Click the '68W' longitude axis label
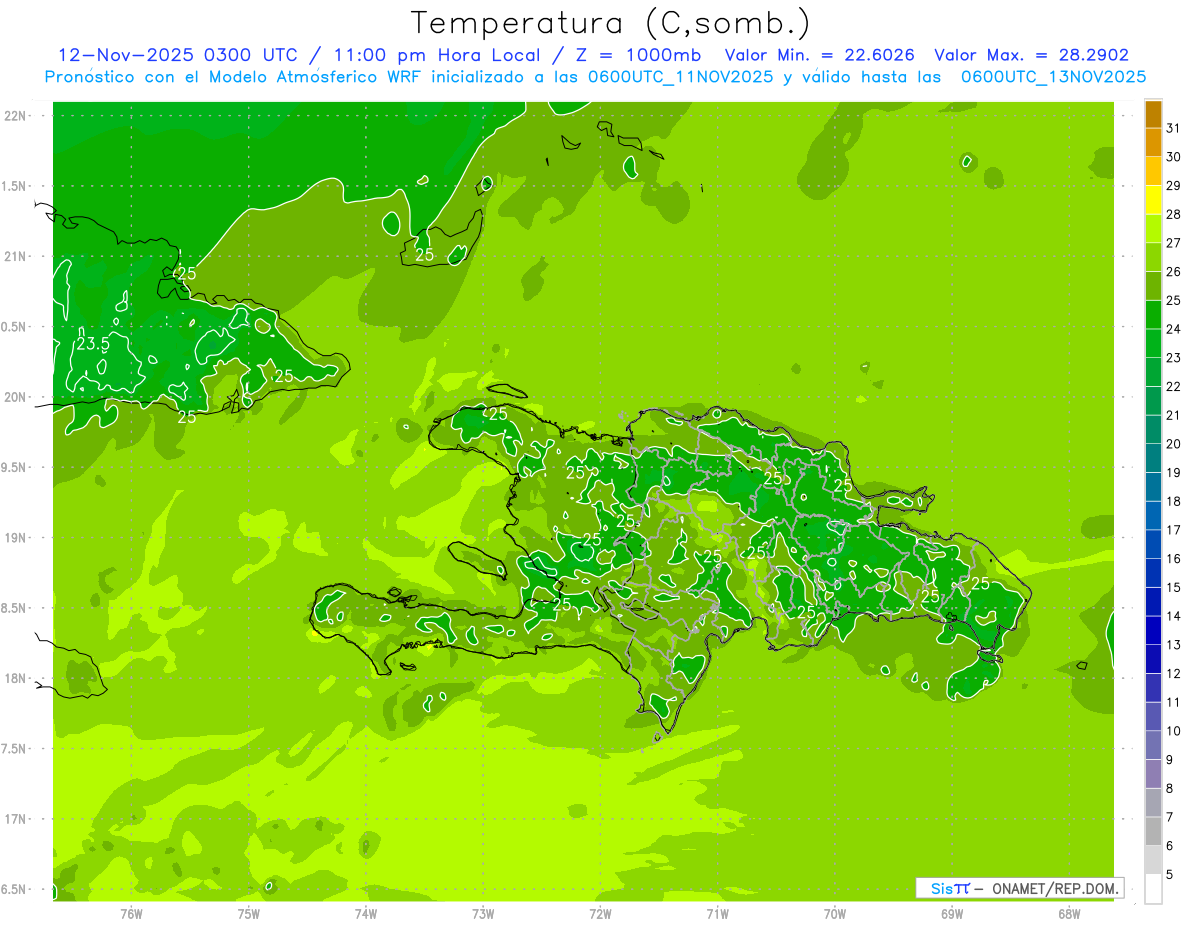The height and width of the screenshot is (927, 1200). (x=1069, y=913)
